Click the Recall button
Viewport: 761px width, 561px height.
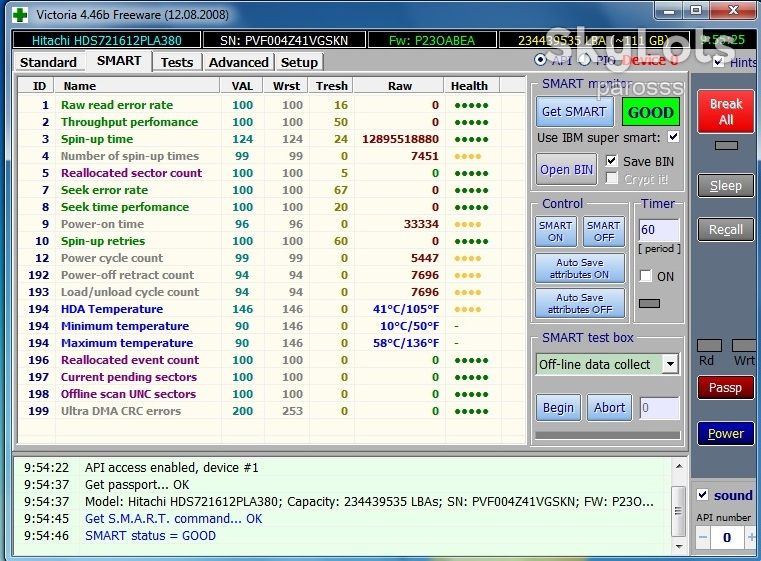(726, 230)
